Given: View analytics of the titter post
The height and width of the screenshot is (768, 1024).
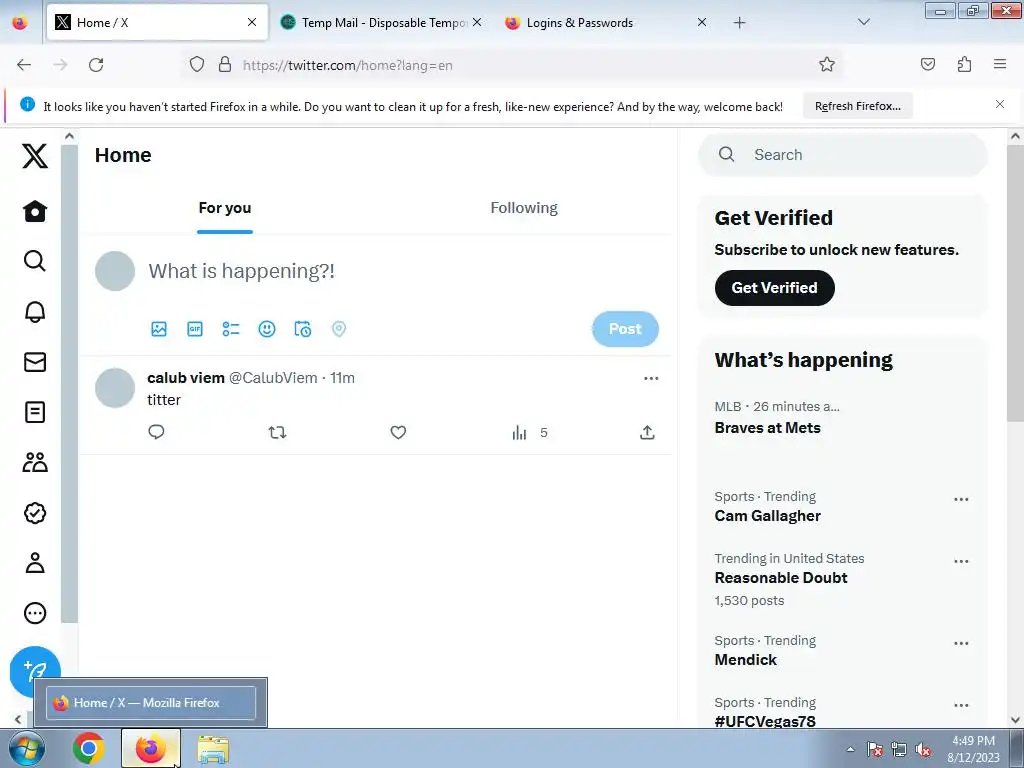Looking at the screenshot, I should tap(530, 432).
